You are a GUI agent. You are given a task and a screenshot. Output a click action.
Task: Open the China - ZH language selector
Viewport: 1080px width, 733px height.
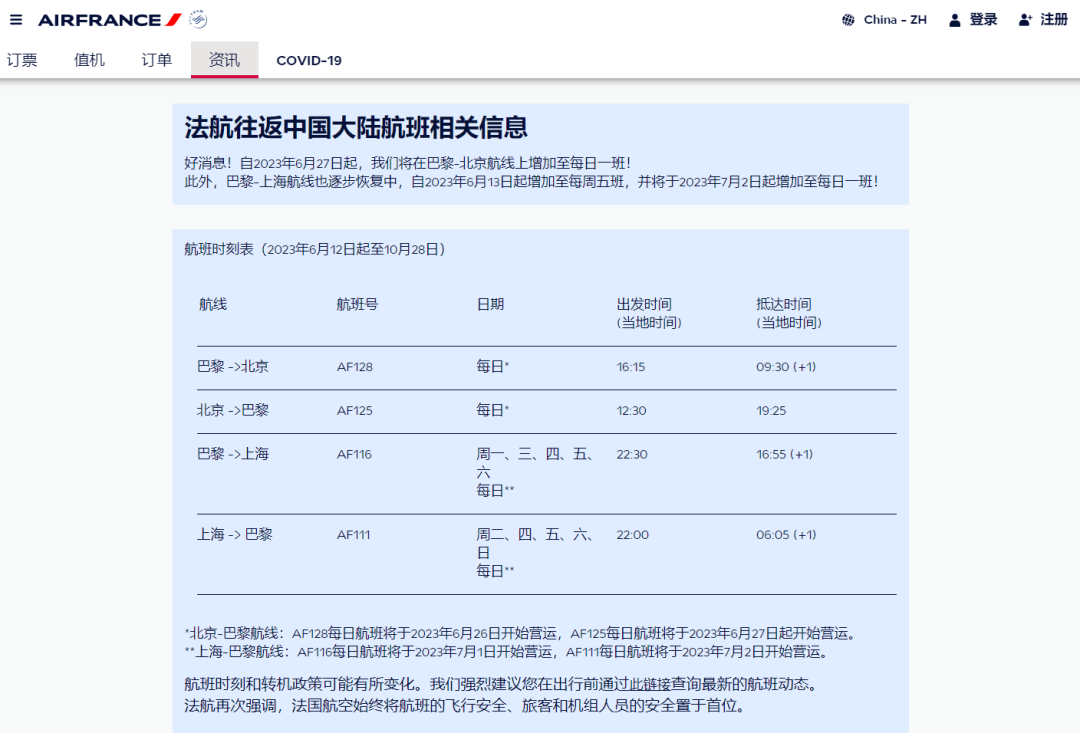884,20
